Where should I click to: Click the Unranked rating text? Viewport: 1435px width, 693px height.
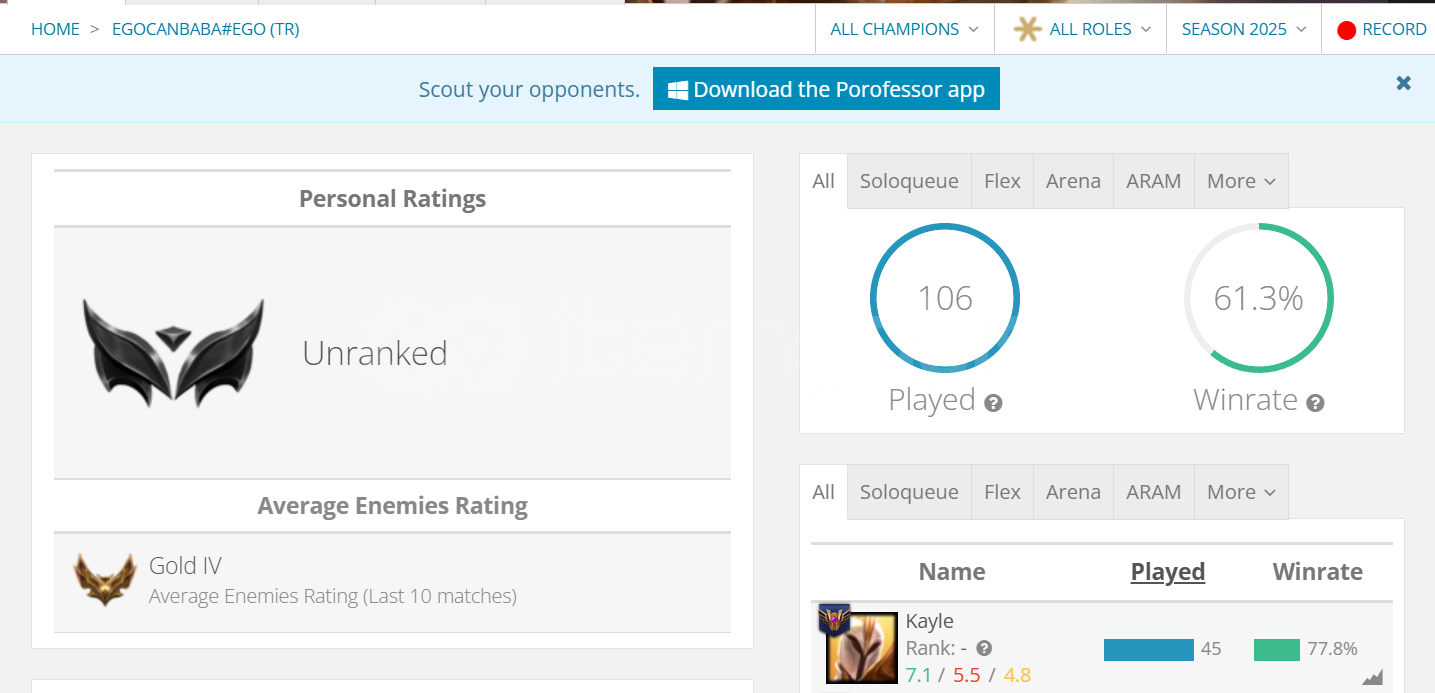375,353
